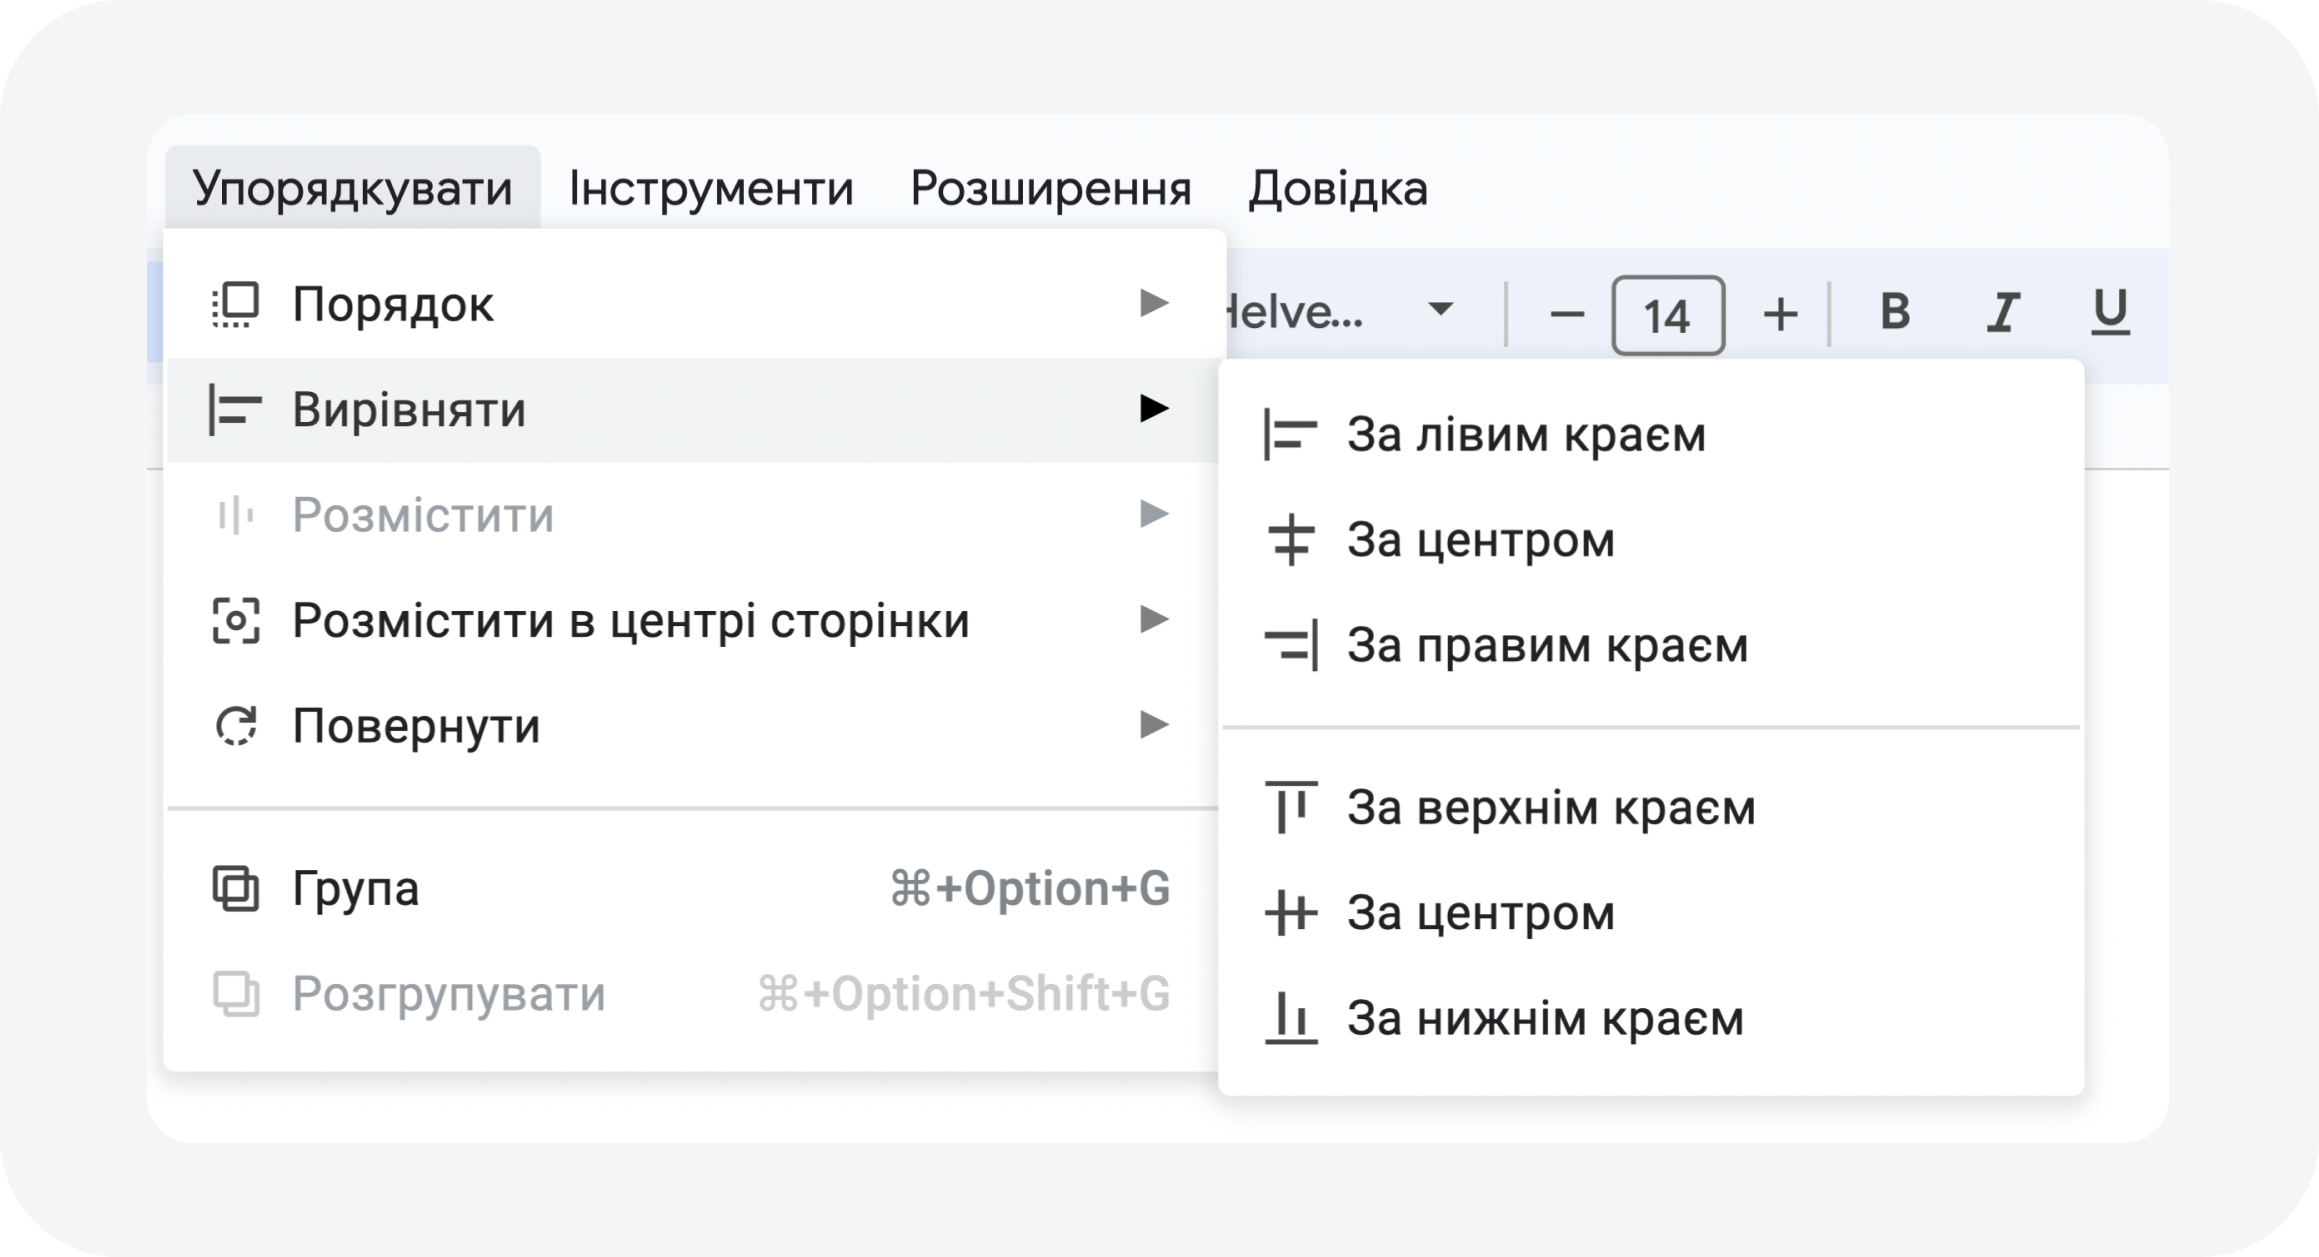Click the ⌘+Option+G shortcut label
This screenshot has height=1257, width=2319.
(1030, 888)
